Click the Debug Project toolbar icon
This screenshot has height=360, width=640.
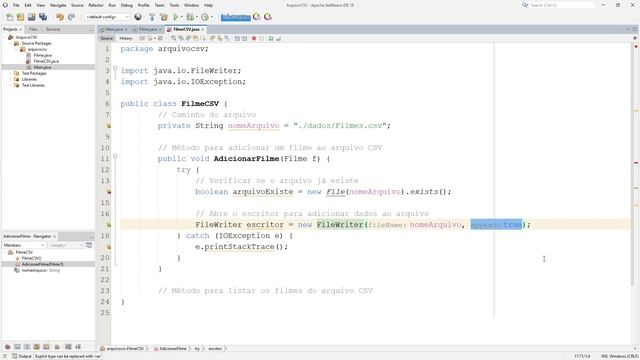(x=190, y=17)
